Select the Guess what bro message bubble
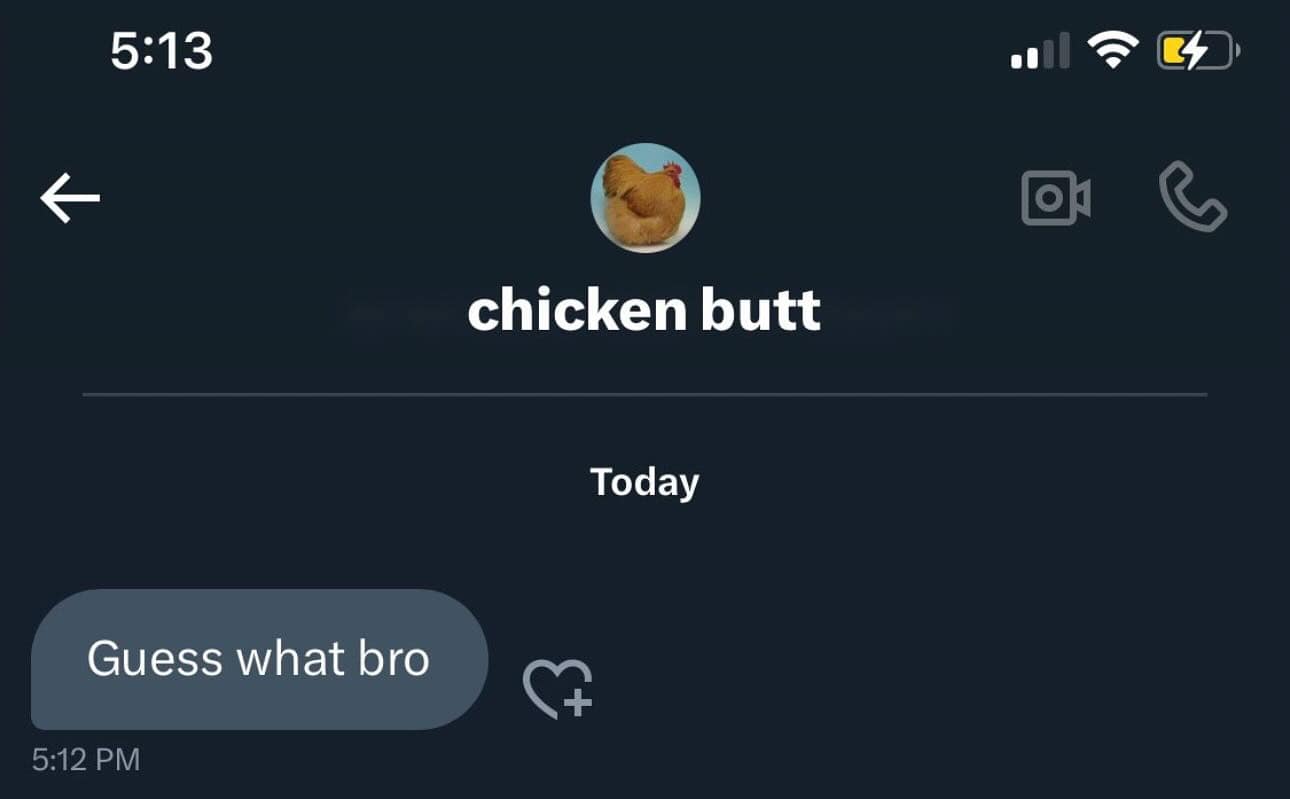 click(260, 658)
